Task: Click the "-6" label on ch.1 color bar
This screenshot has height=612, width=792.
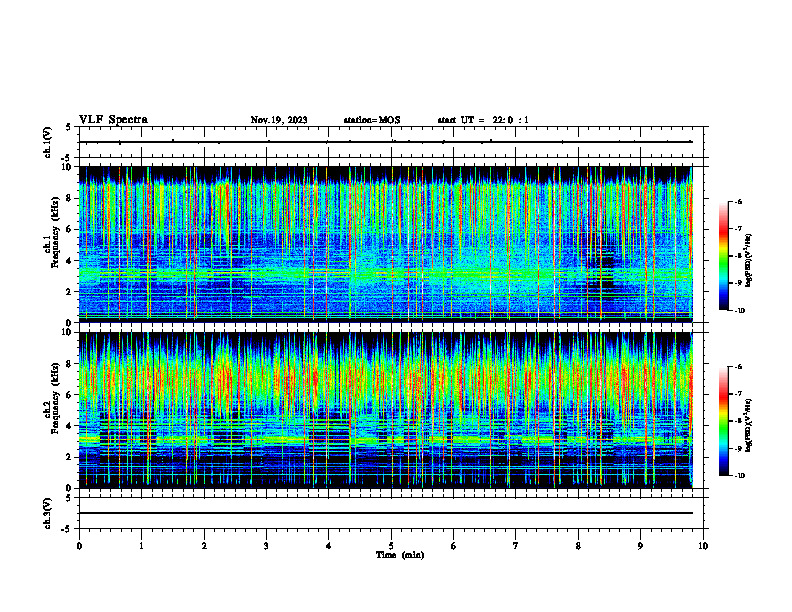Action: coord(738,202)
